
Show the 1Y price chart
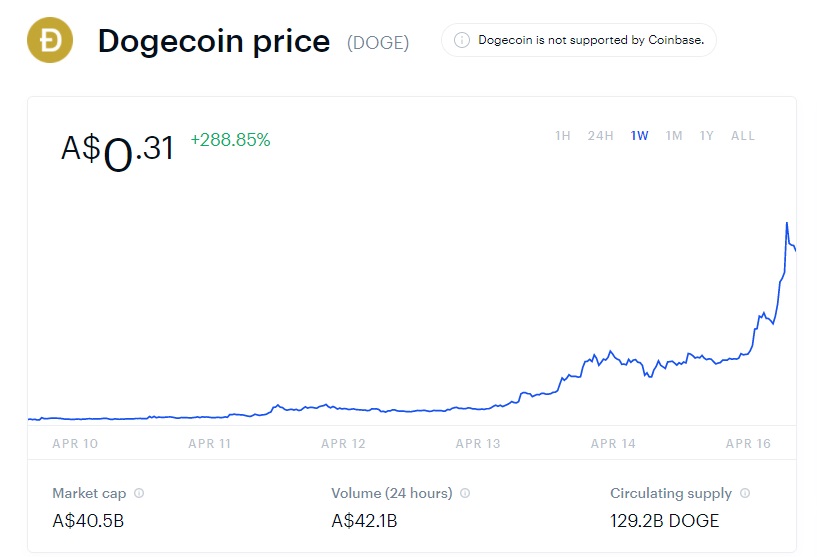pyautogui.click(x=707, y=136)
